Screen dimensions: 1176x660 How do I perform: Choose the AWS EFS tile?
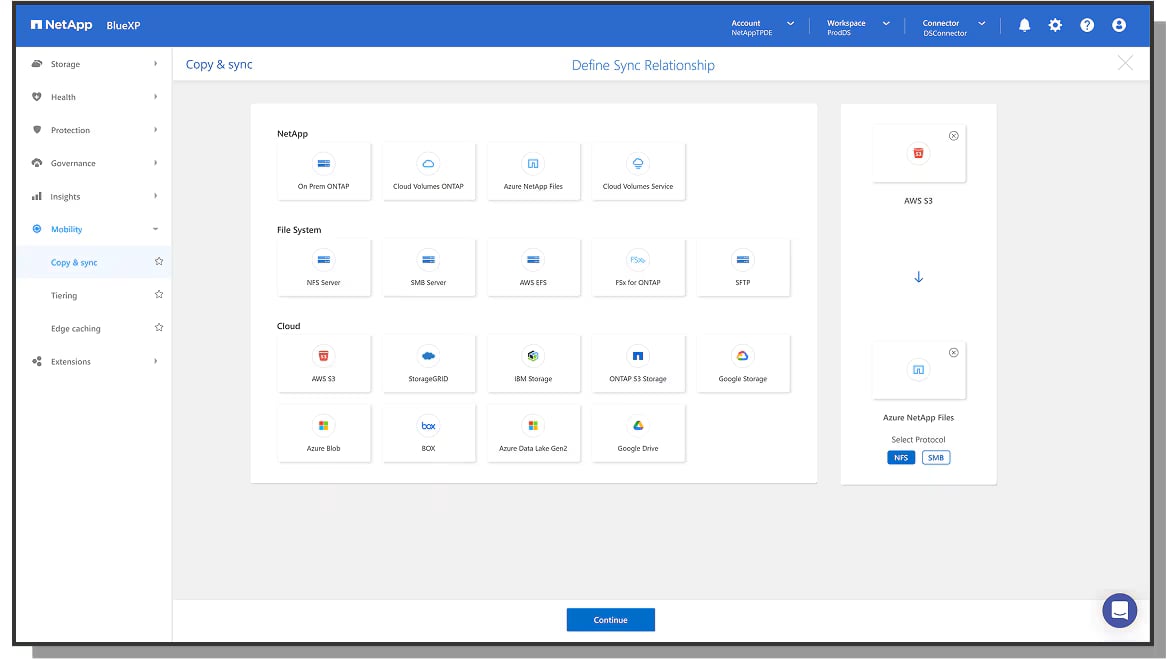tap(533, 268)
